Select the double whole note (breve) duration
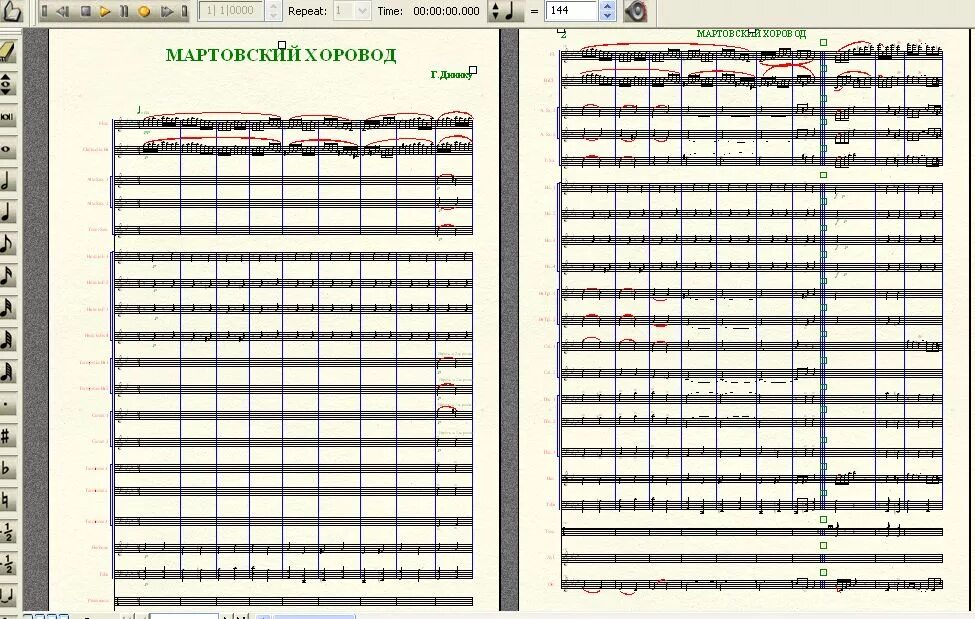This screenshot has height=619, width=975. tap(7, 116)
